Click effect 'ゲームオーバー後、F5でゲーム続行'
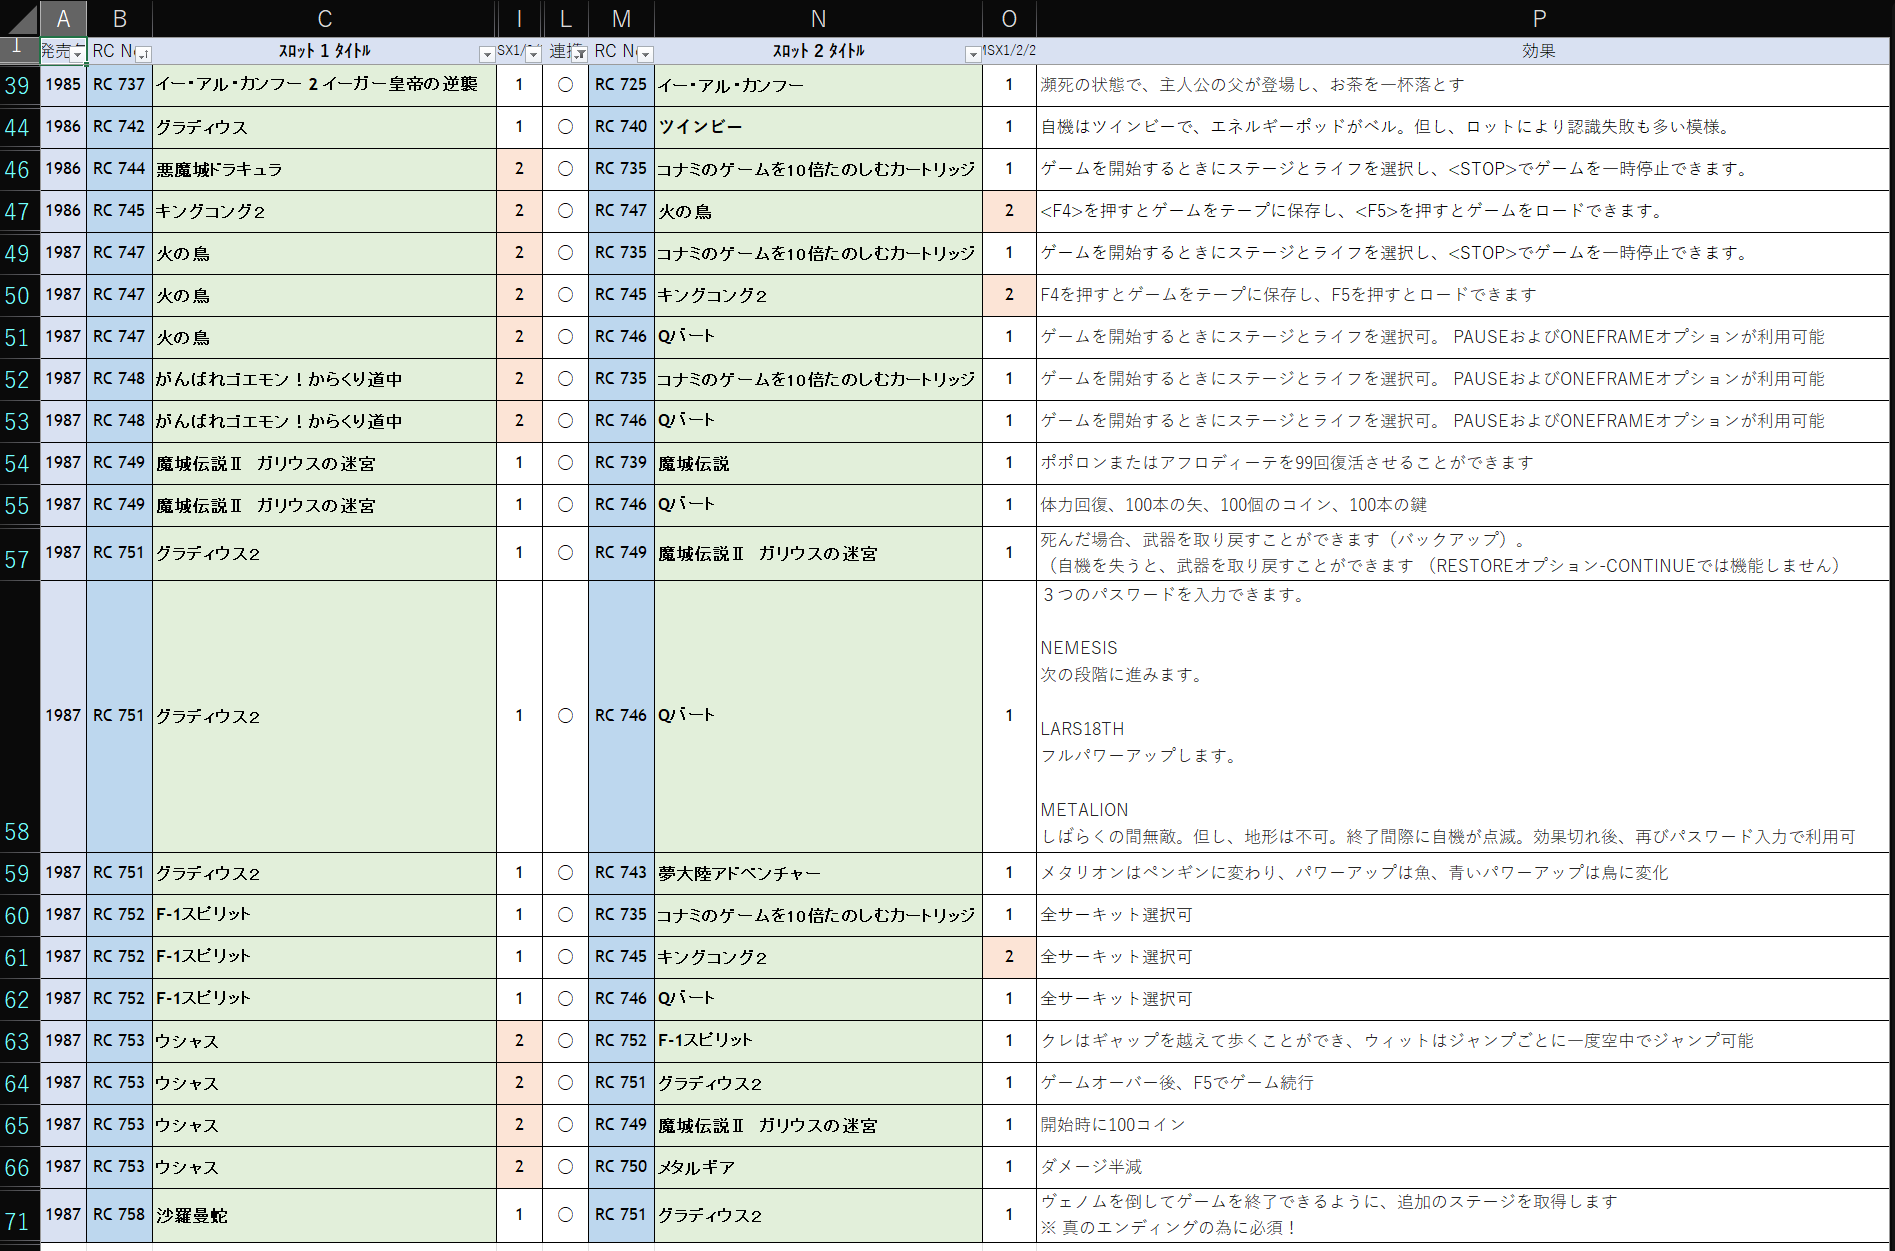This screenshot has width=1895, height=1251. click(1463, 1083)
